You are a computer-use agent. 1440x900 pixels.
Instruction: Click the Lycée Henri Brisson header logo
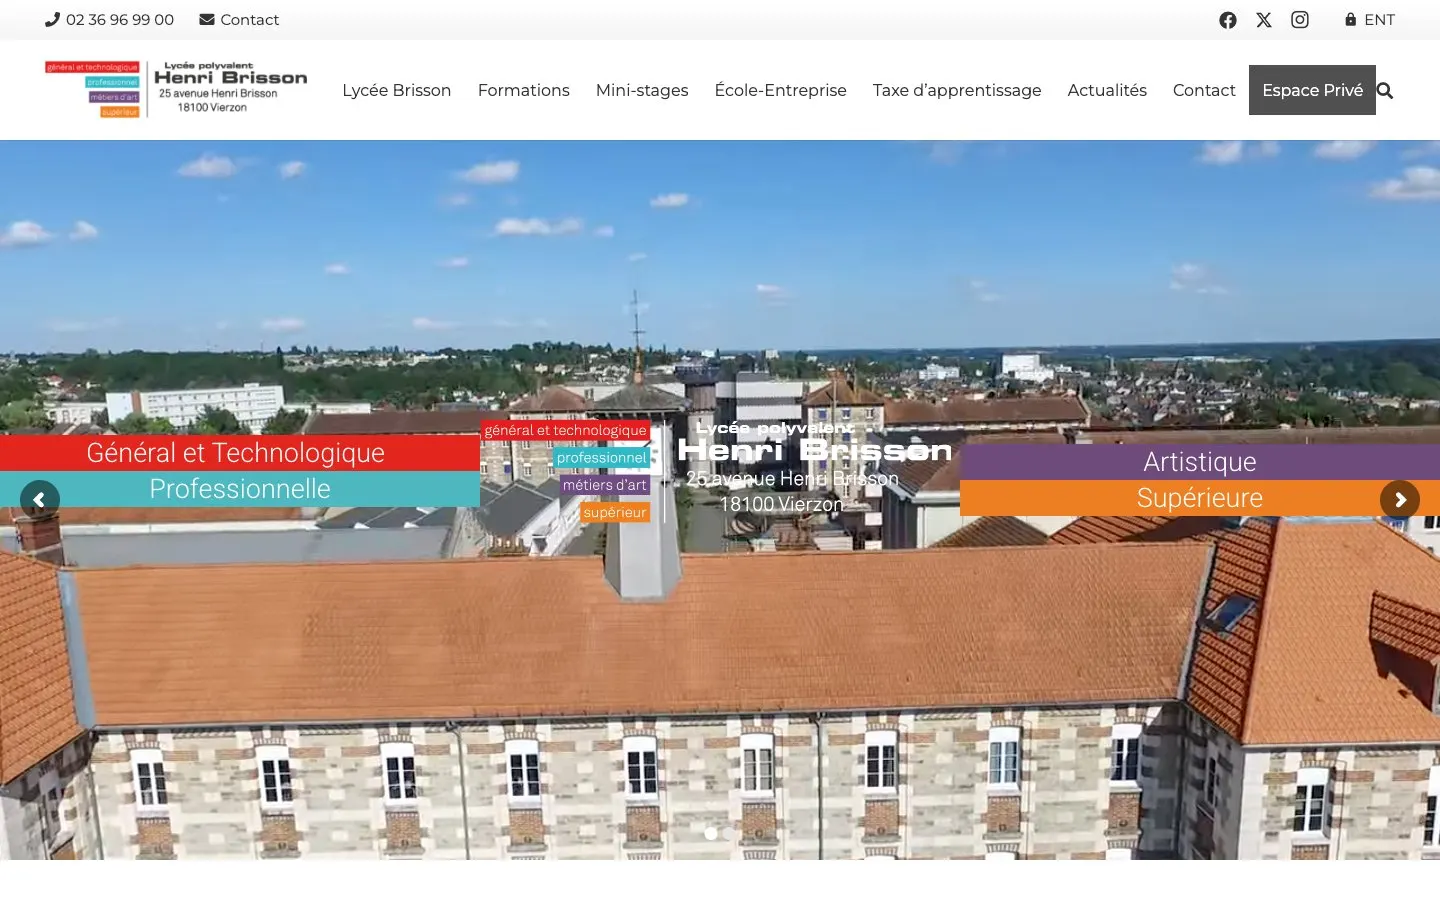[176, 89]
